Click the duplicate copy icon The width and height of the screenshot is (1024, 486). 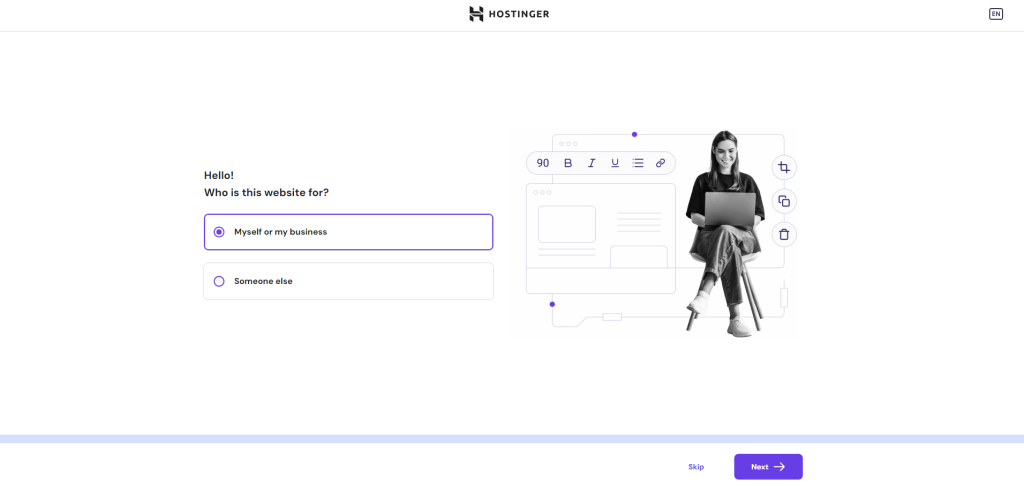click(784, 201)
